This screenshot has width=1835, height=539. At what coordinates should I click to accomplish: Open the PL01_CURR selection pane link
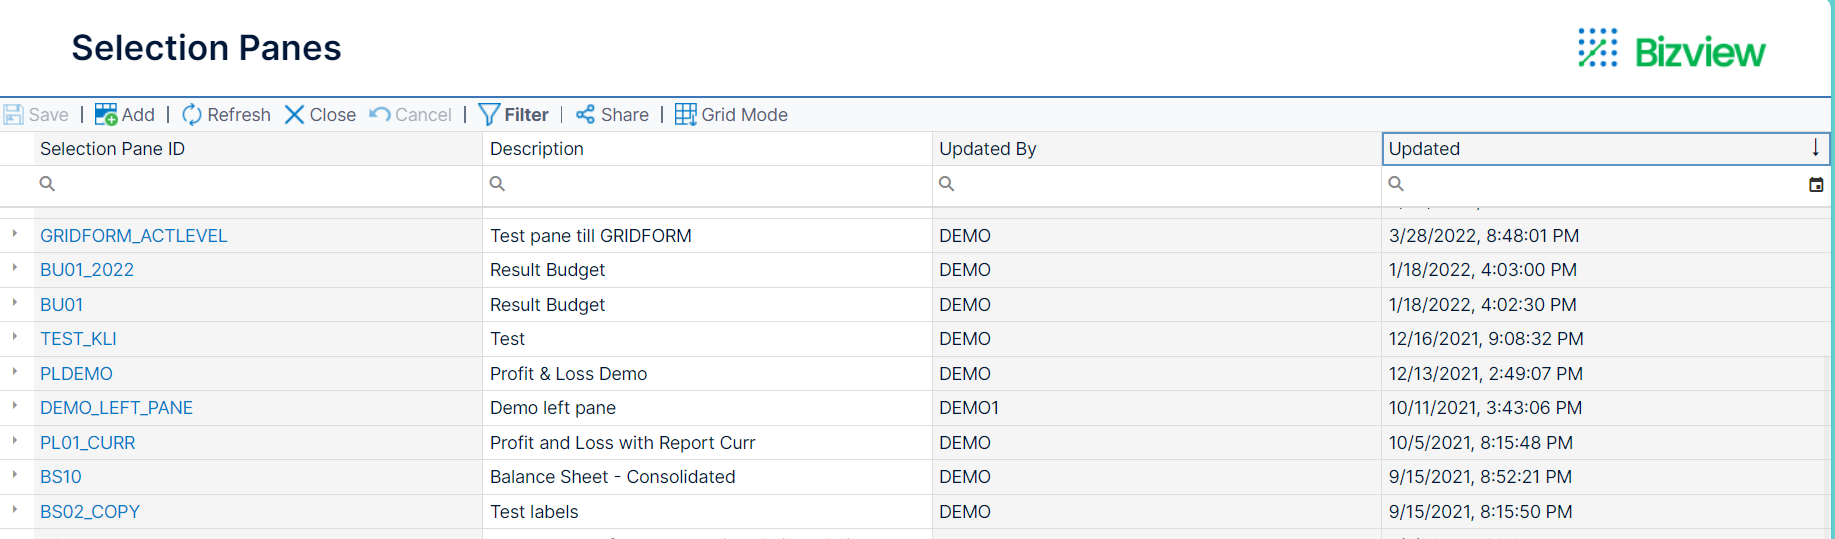[x=87, y=443]
